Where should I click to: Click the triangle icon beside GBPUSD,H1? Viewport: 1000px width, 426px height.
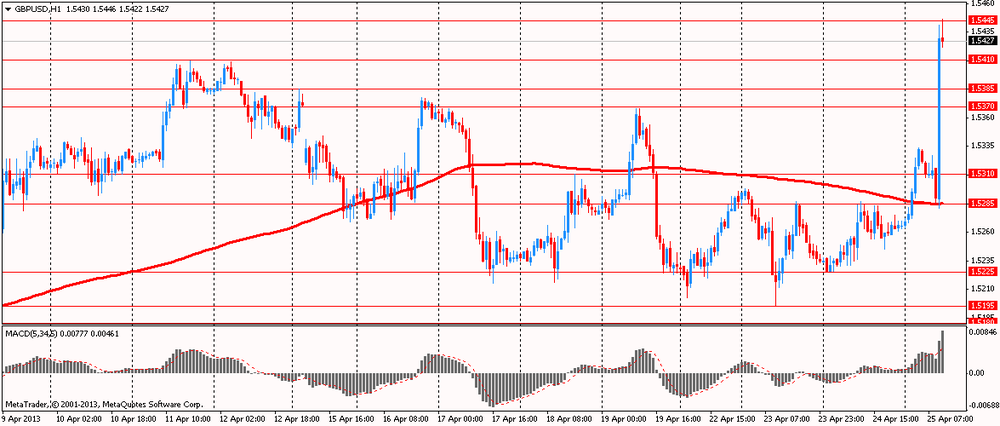(7, 10)
